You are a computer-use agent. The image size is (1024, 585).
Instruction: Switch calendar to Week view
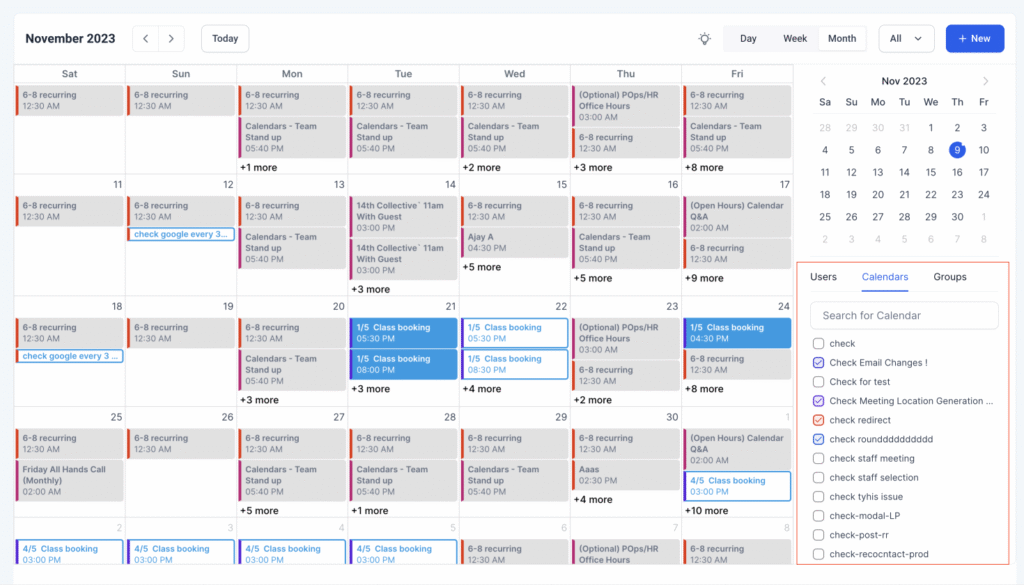[794, 38]
